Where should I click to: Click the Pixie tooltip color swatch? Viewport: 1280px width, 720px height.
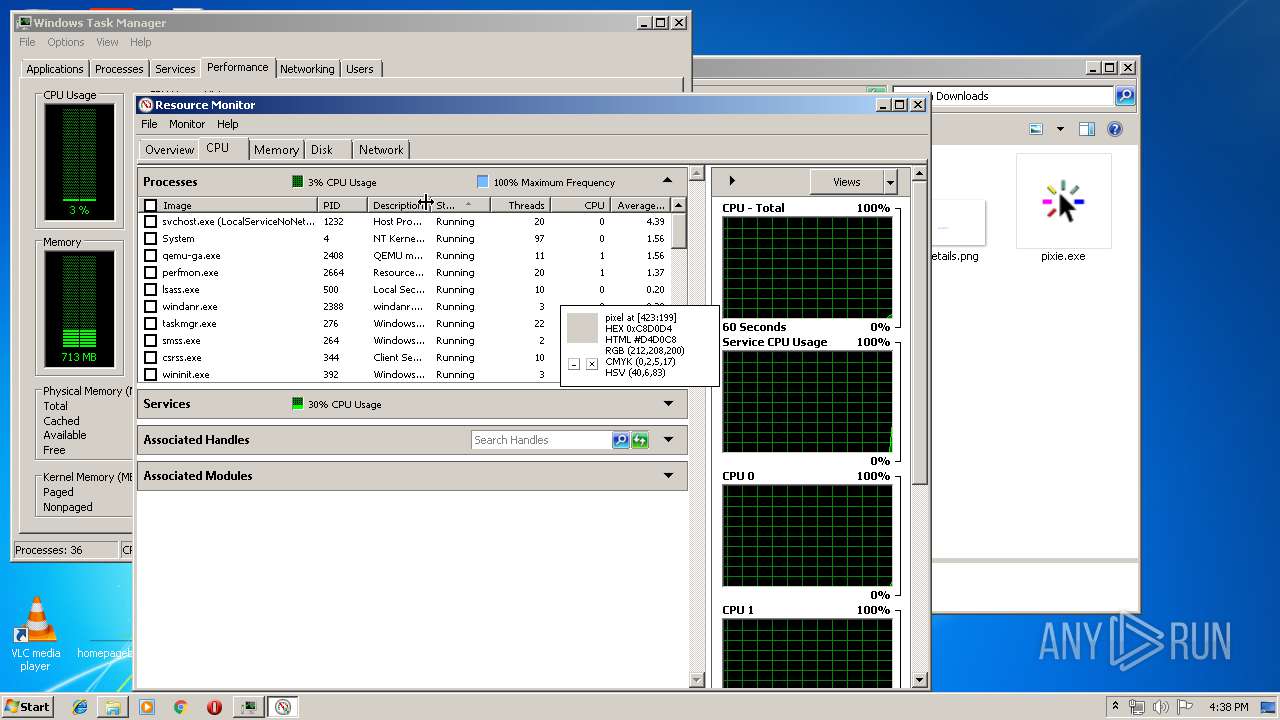pyautogui.click(x=582, y=328)
